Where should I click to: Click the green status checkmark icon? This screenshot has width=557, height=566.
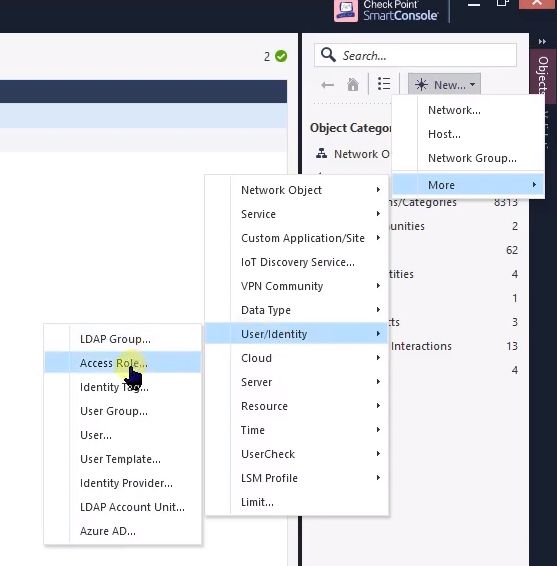(281, 56)
